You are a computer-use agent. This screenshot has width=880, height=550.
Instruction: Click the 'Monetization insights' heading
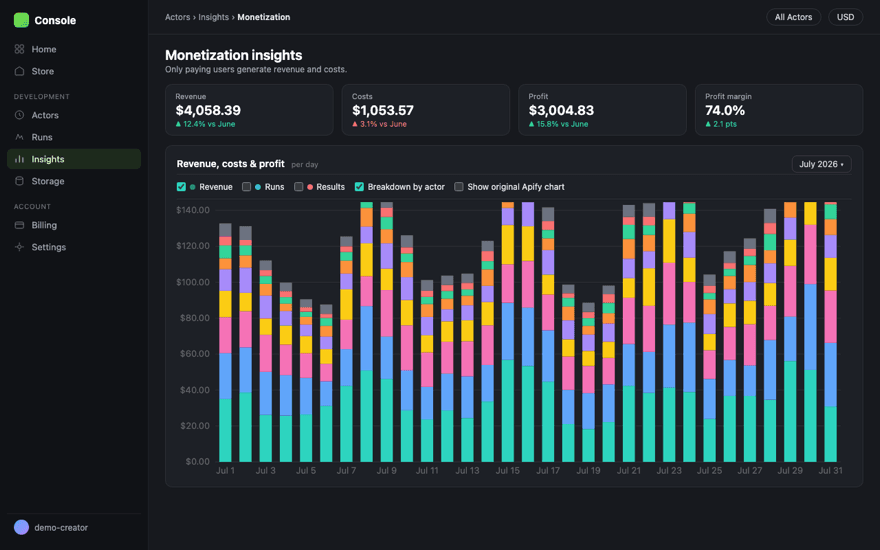pyautogui.click(x=233, y=55)
